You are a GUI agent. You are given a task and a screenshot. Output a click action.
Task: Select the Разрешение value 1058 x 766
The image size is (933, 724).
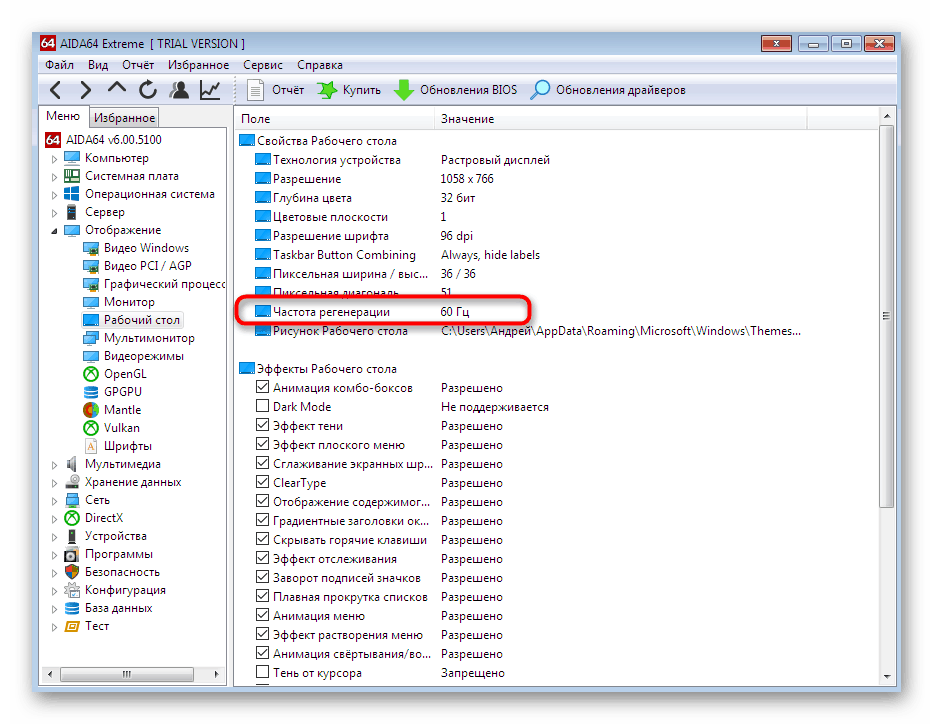click(x=467, y=178)
